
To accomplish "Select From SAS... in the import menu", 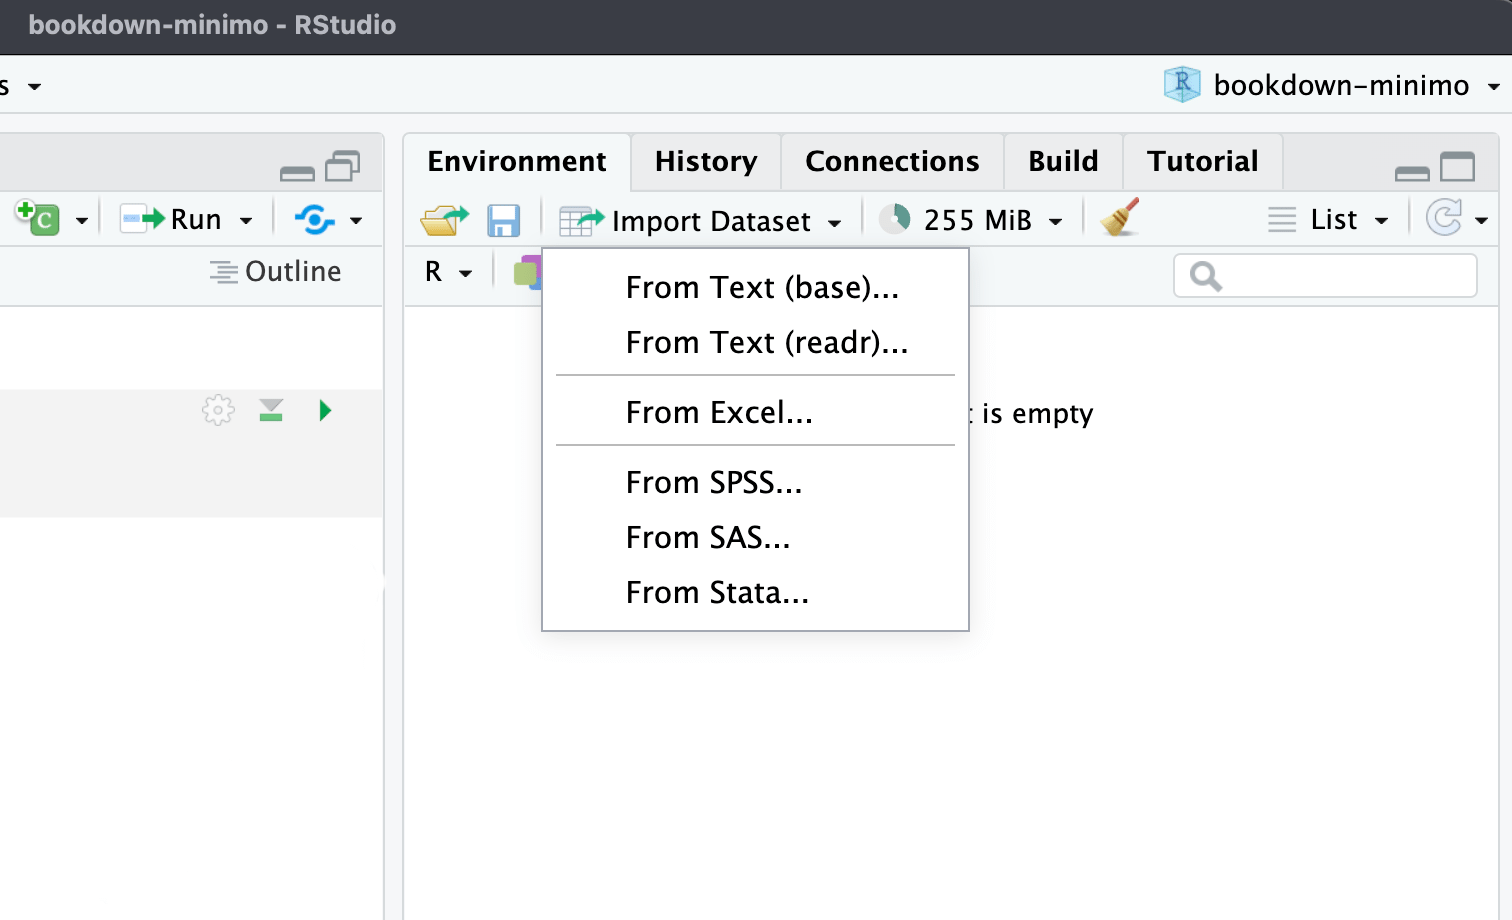I will (x=755, y=538).
